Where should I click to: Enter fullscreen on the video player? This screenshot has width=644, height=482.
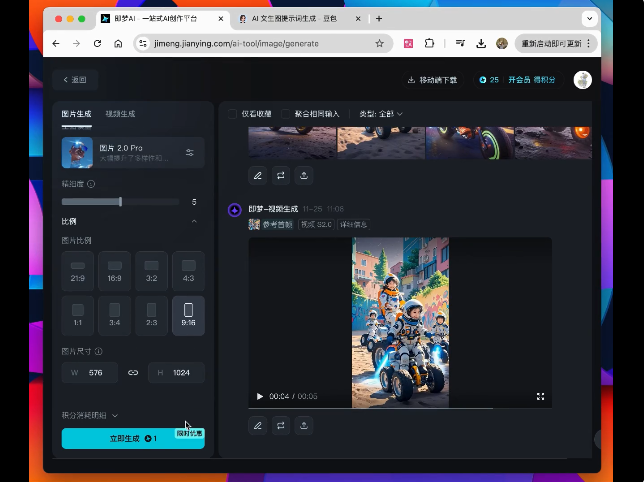pyautogui.click(x=540, y=396)
